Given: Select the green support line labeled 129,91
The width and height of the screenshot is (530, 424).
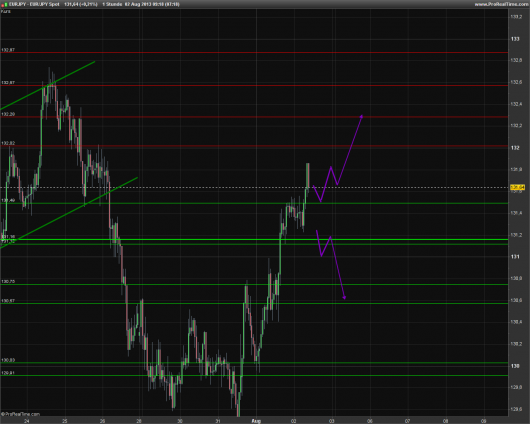Looking at the screenshot, I should pyautogui.click(x=254, y=375).
